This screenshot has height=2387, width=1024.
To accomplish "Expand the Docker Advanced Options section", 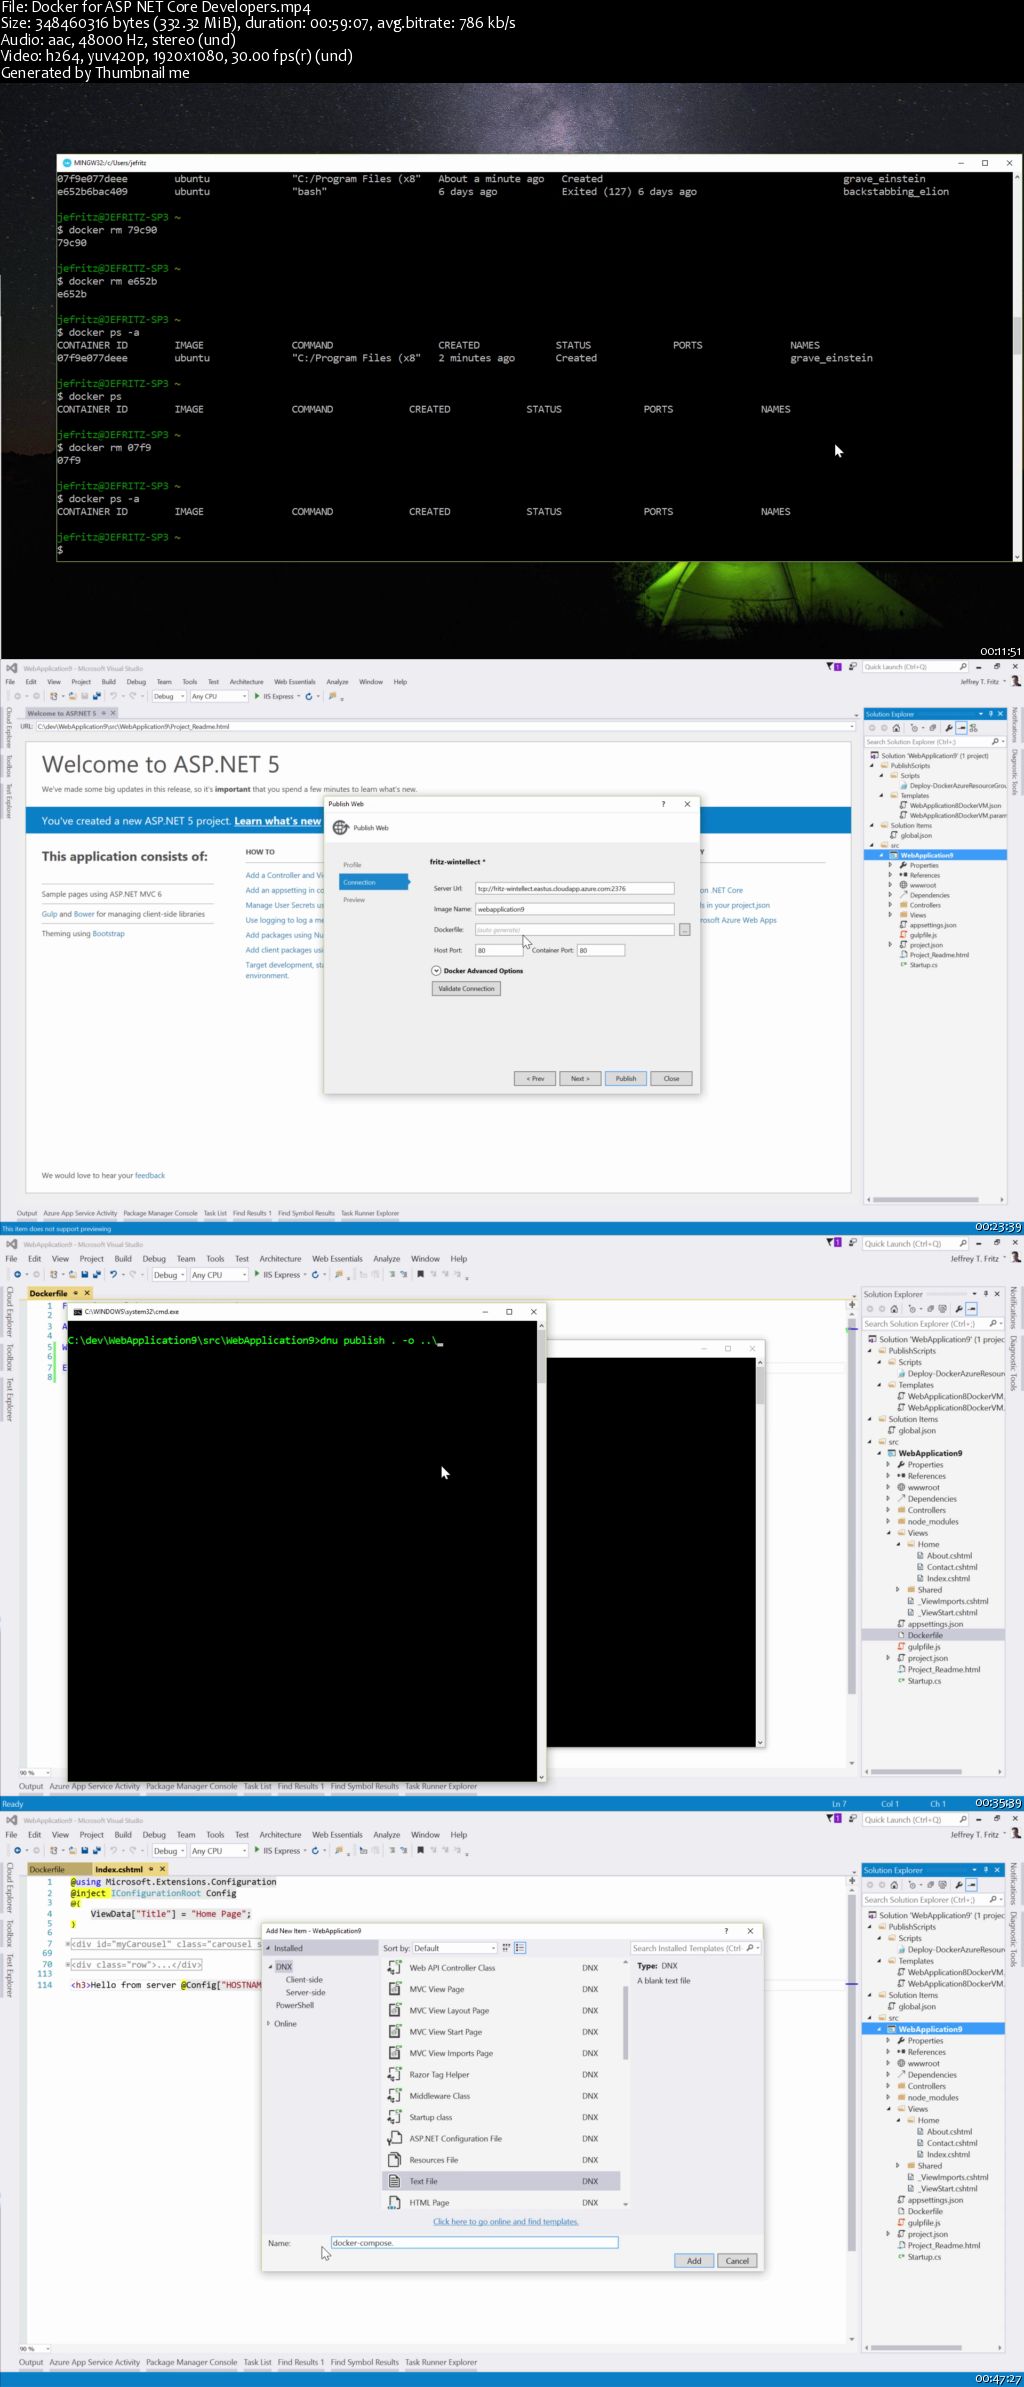I will tap(436, 971).
